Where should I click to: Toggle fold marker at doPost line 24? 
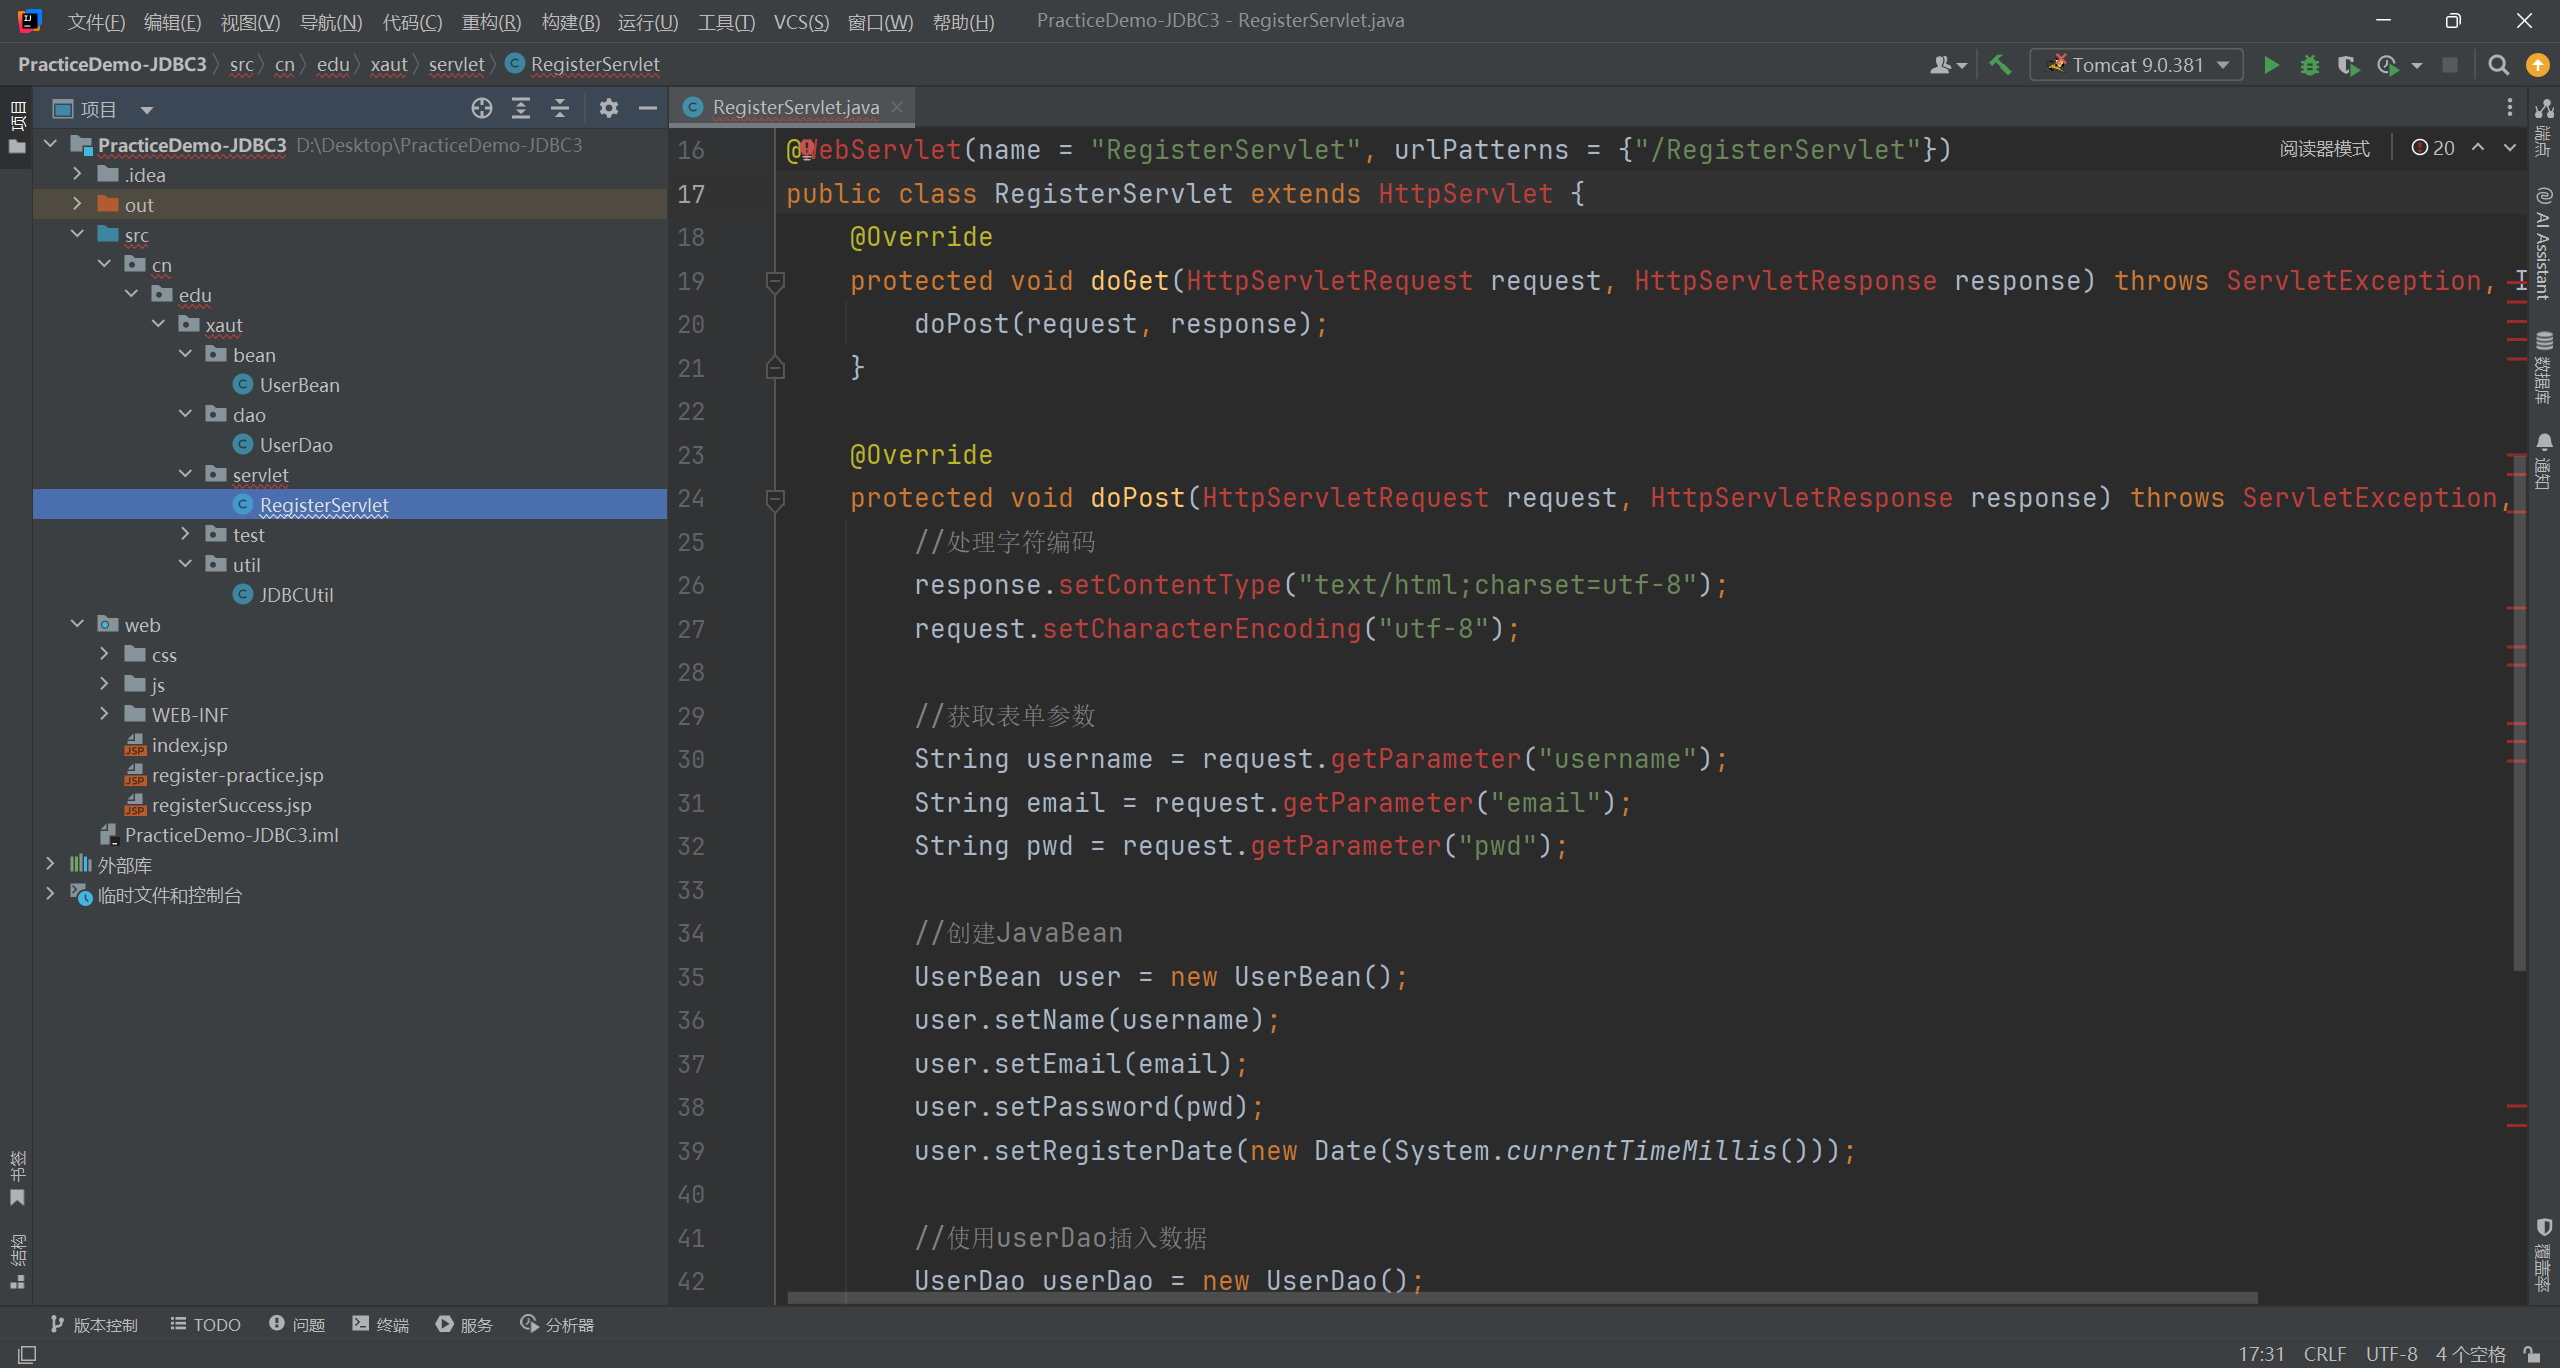pos(775,499)
